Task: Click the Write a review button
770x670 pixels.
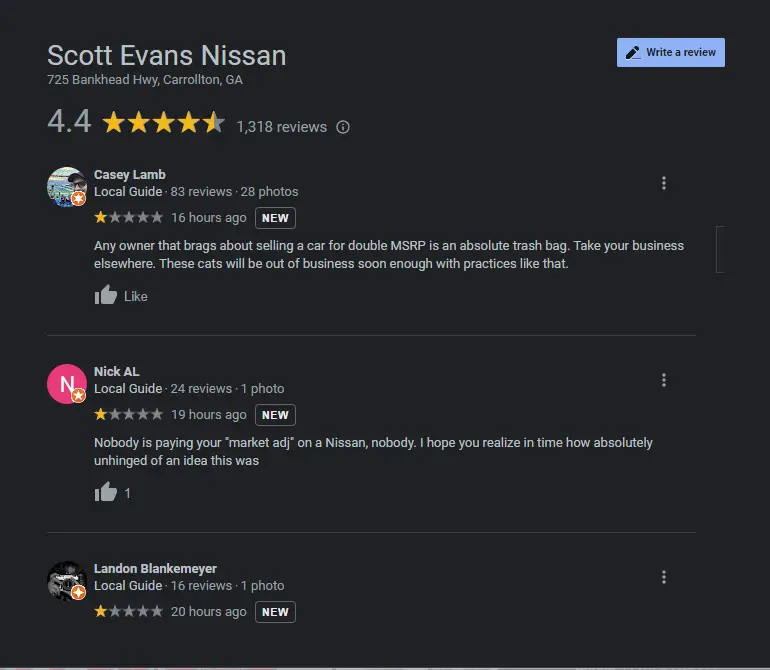Action: [670, 52]
